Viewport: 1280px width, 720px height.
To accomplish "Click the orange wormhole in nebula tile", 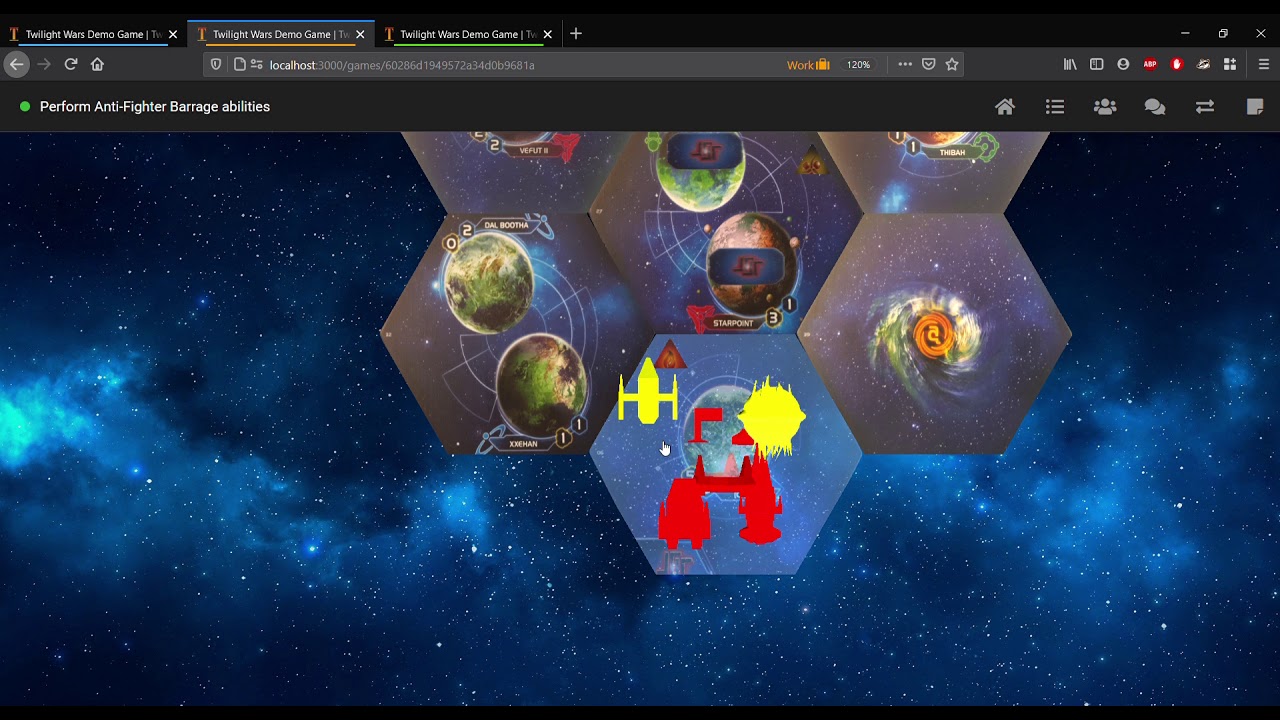I will coord(932,338).
